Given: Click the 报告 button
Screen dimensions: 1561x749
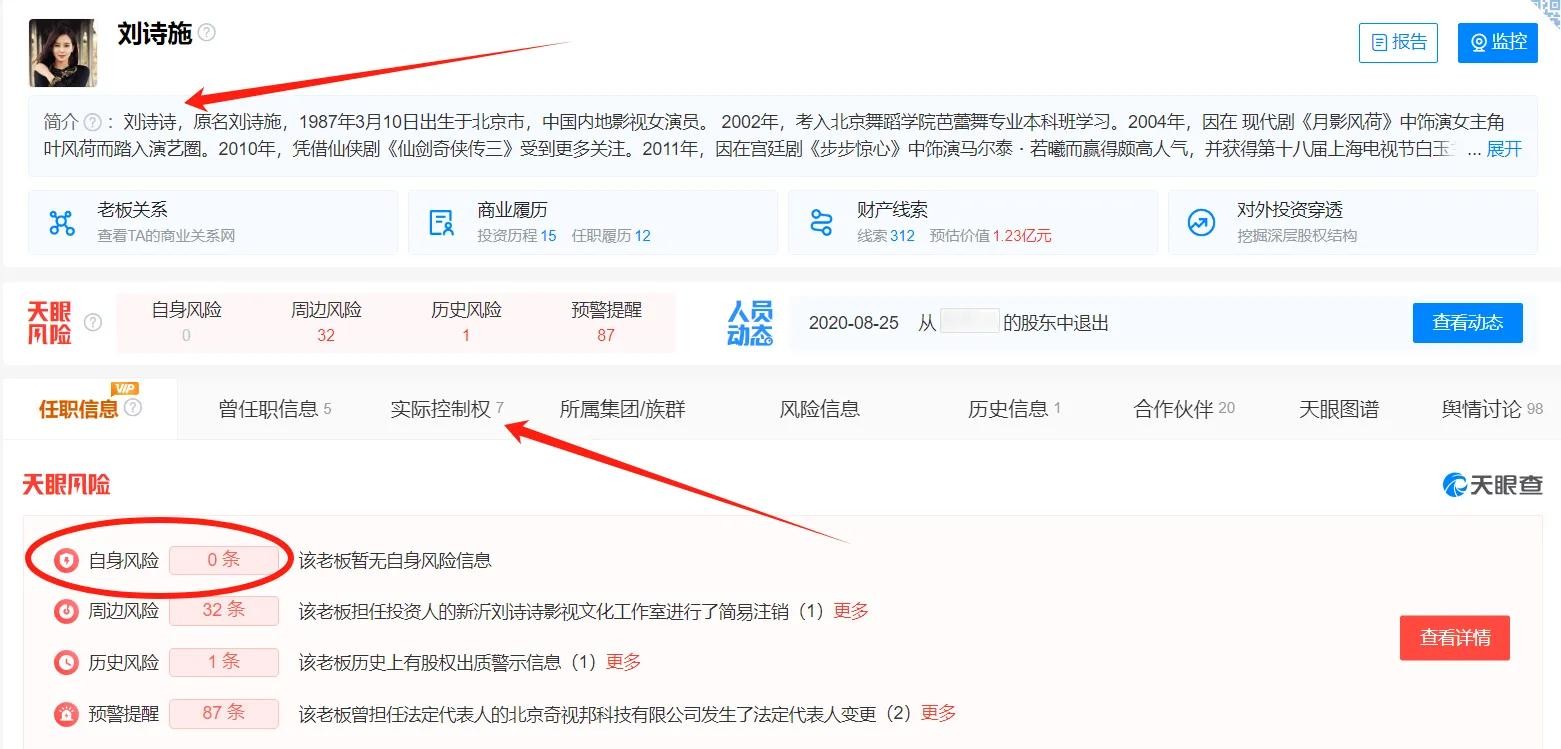Looking at the screenshot, I should click(1398, 43).
